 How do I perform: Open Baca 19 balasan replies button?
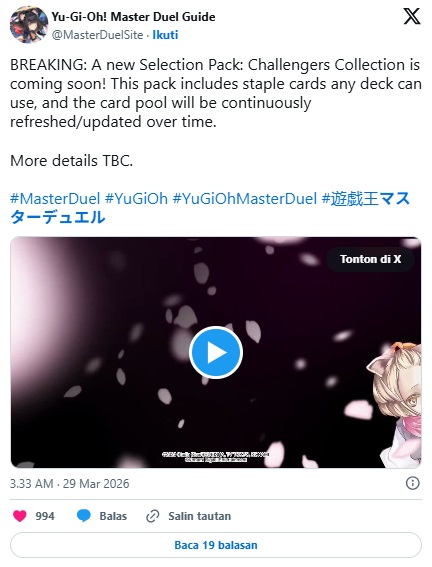(216, 545)
